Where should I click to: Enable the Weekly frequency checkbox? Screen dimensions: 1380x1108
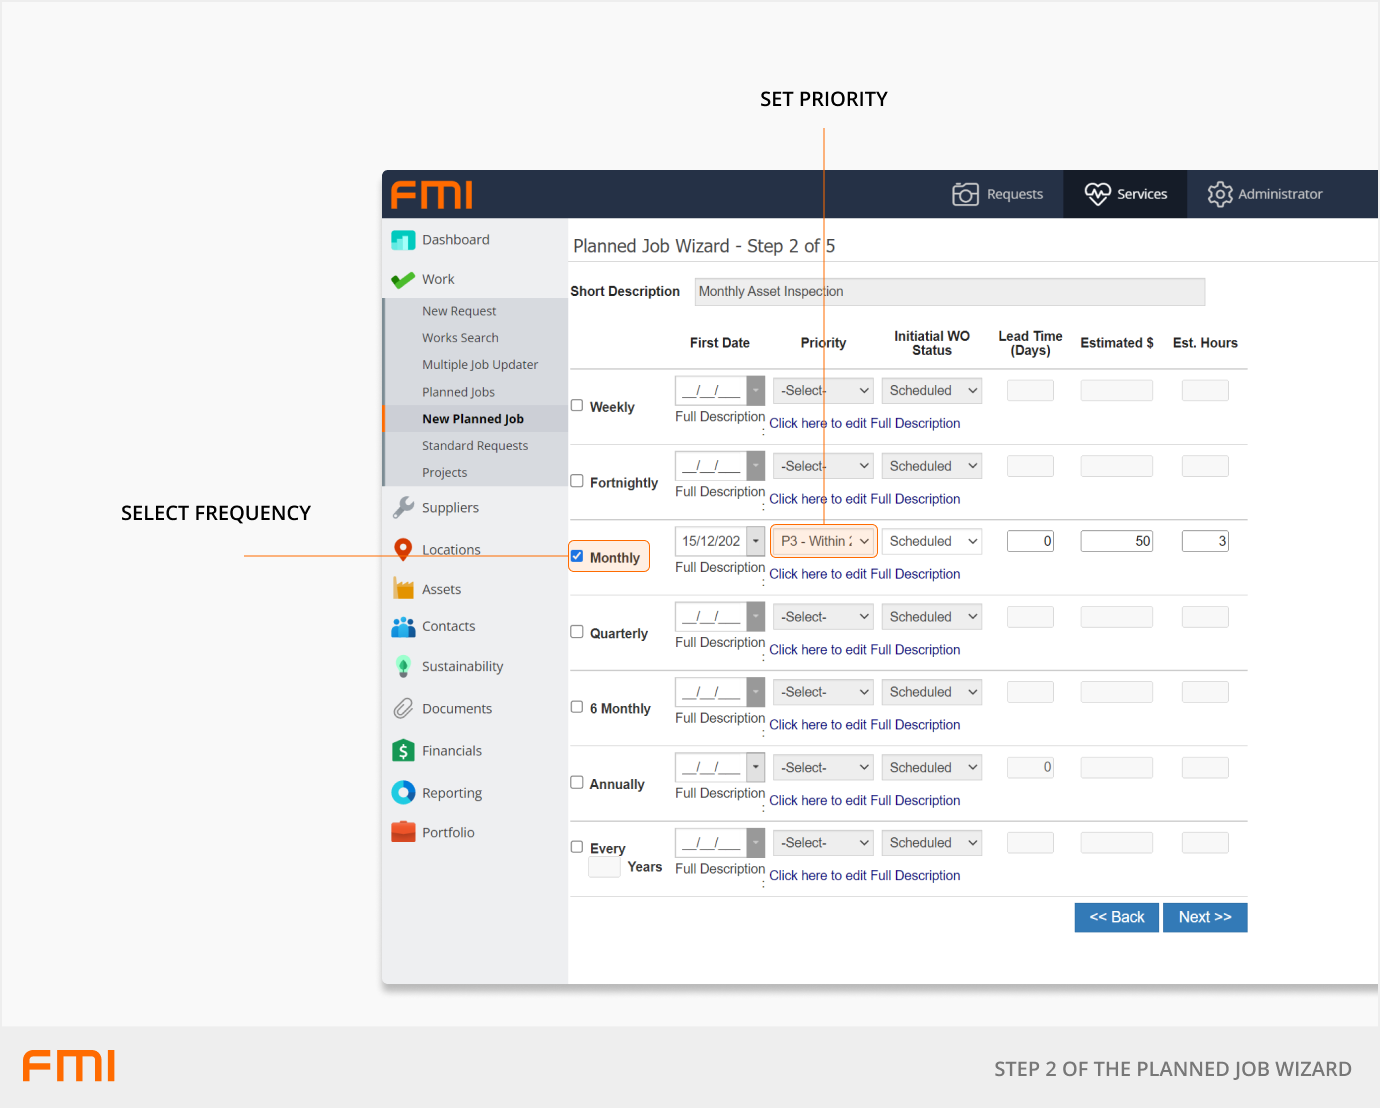tap(577, 405)
